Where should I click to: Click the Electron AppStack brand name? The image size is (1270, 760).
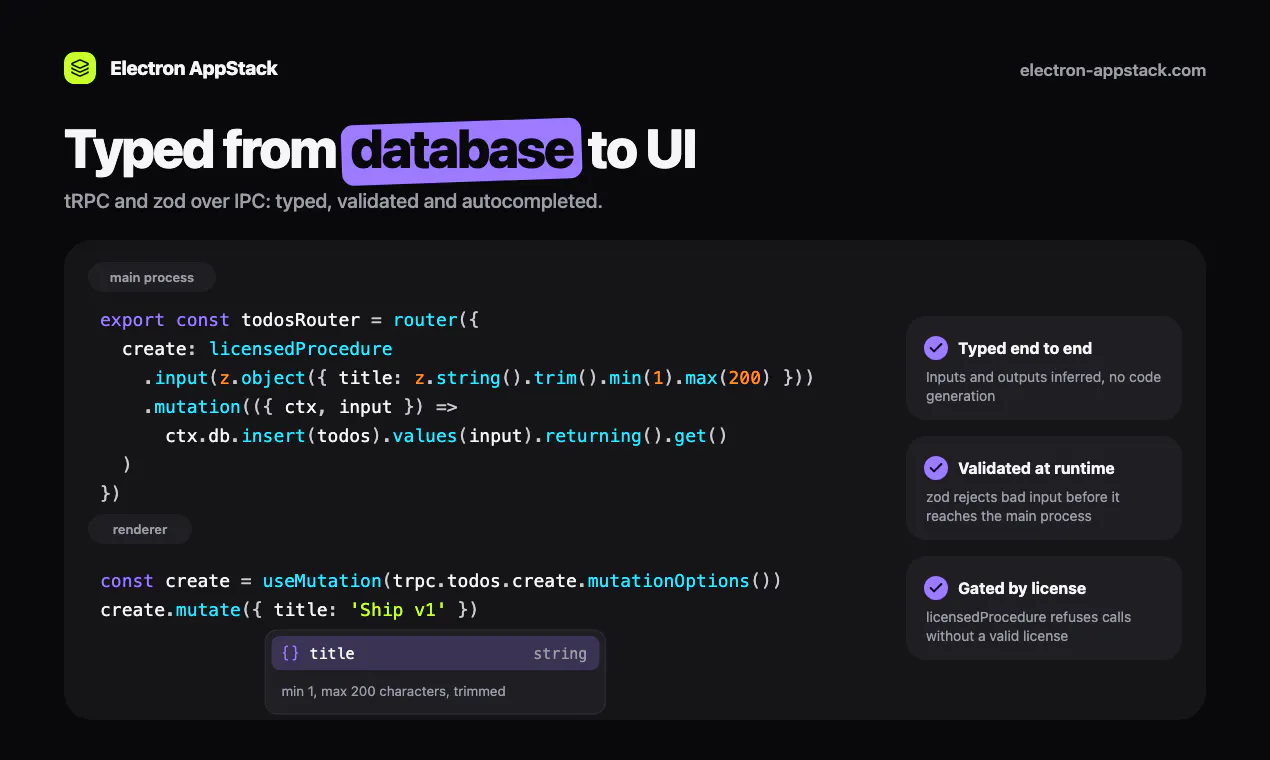[194, 69]
